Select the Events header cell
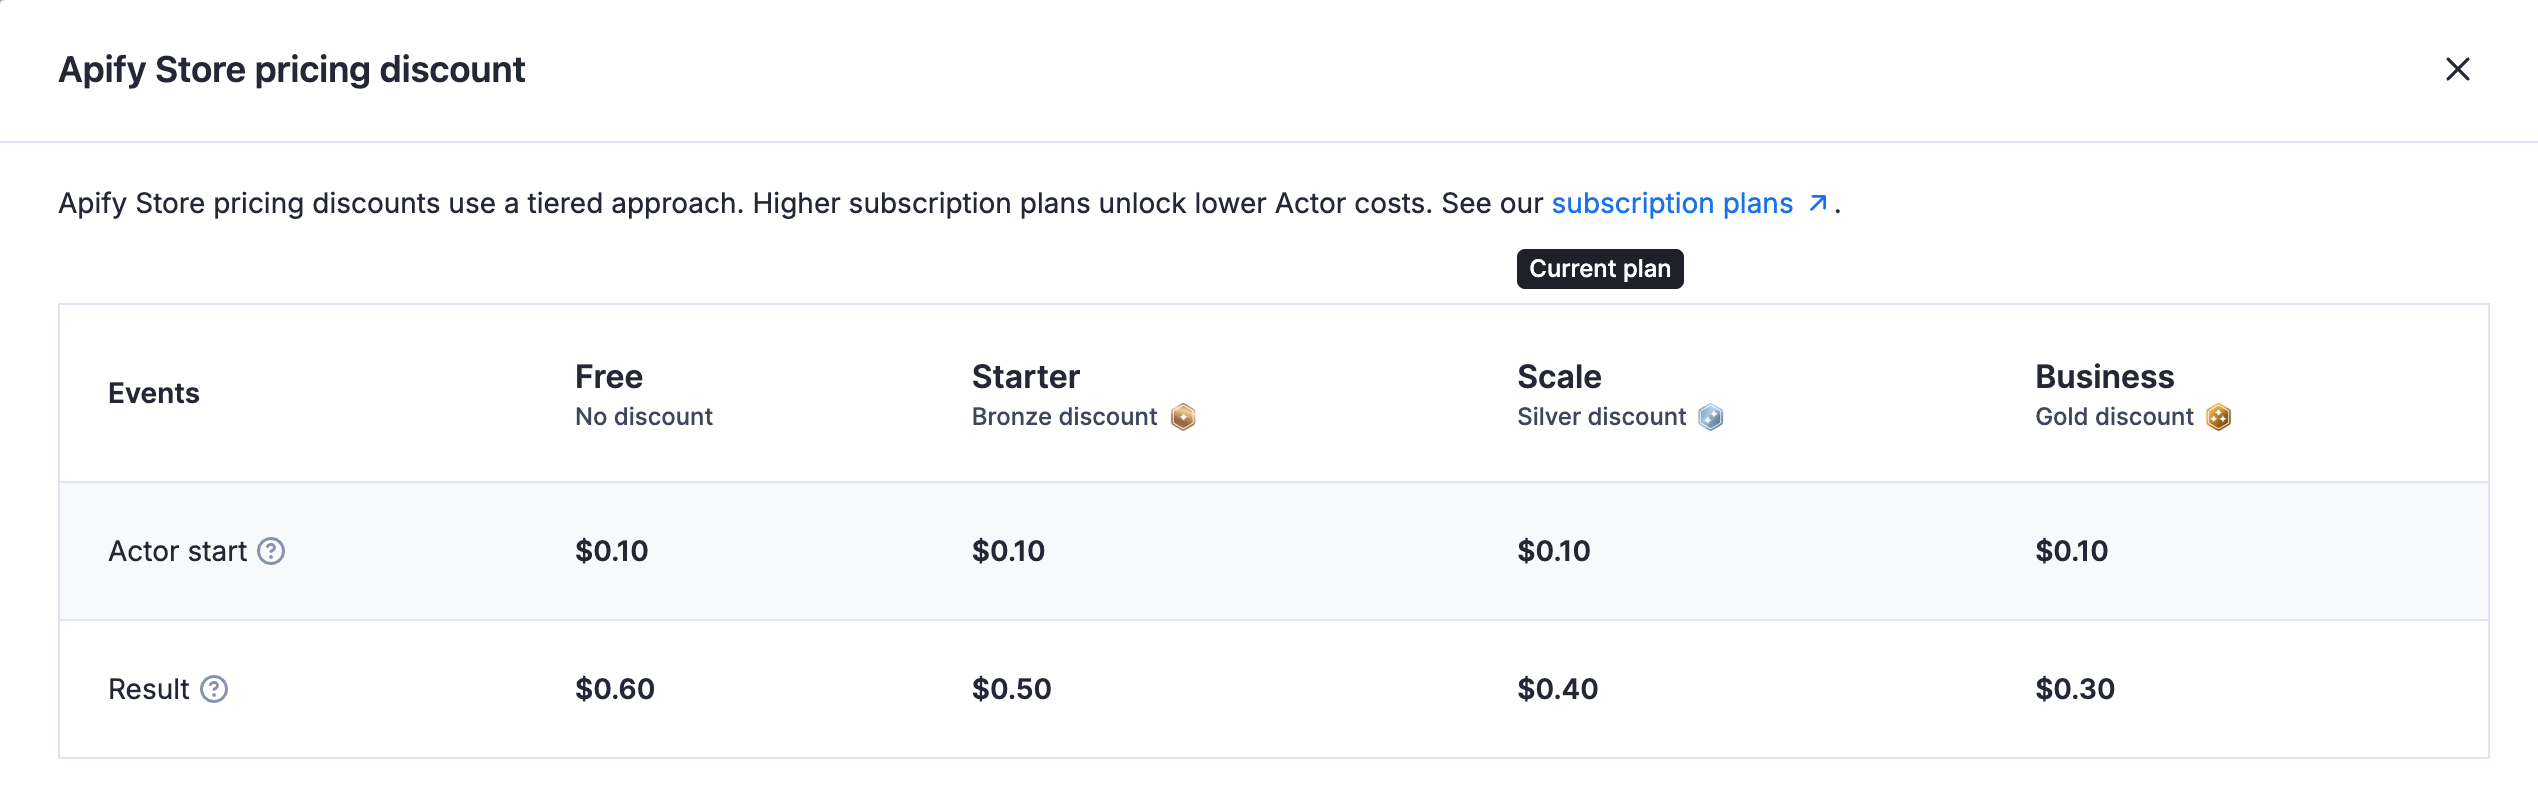2538x792 pixels. [x=153, y=393]
